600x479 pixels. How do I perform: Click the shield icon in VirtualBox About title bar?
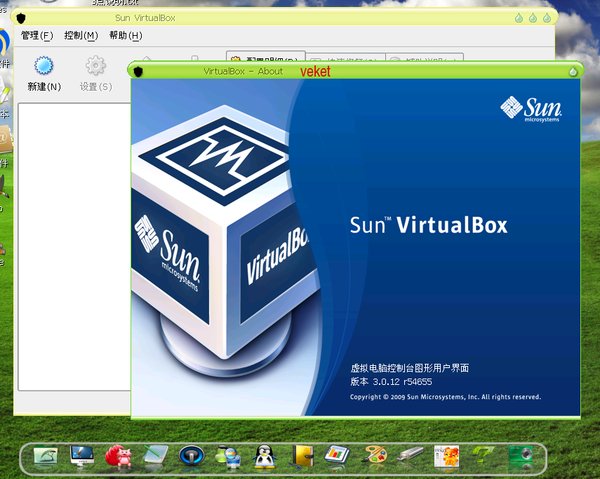click(x=138, y=71)
